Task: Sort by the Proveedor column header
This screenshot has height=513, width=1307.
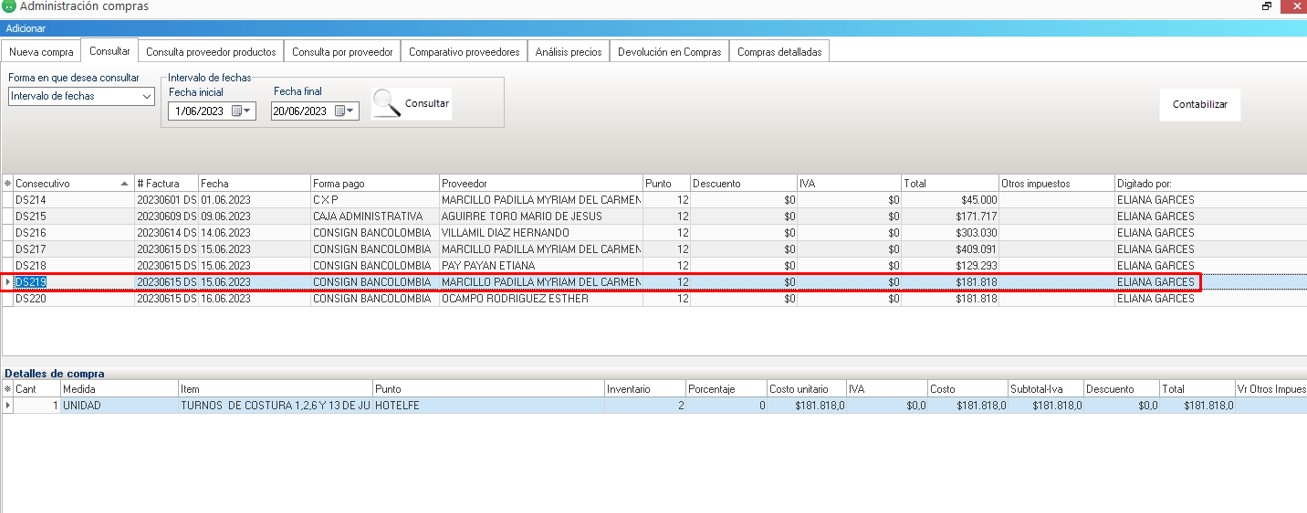Action: [x=540, y=184]
